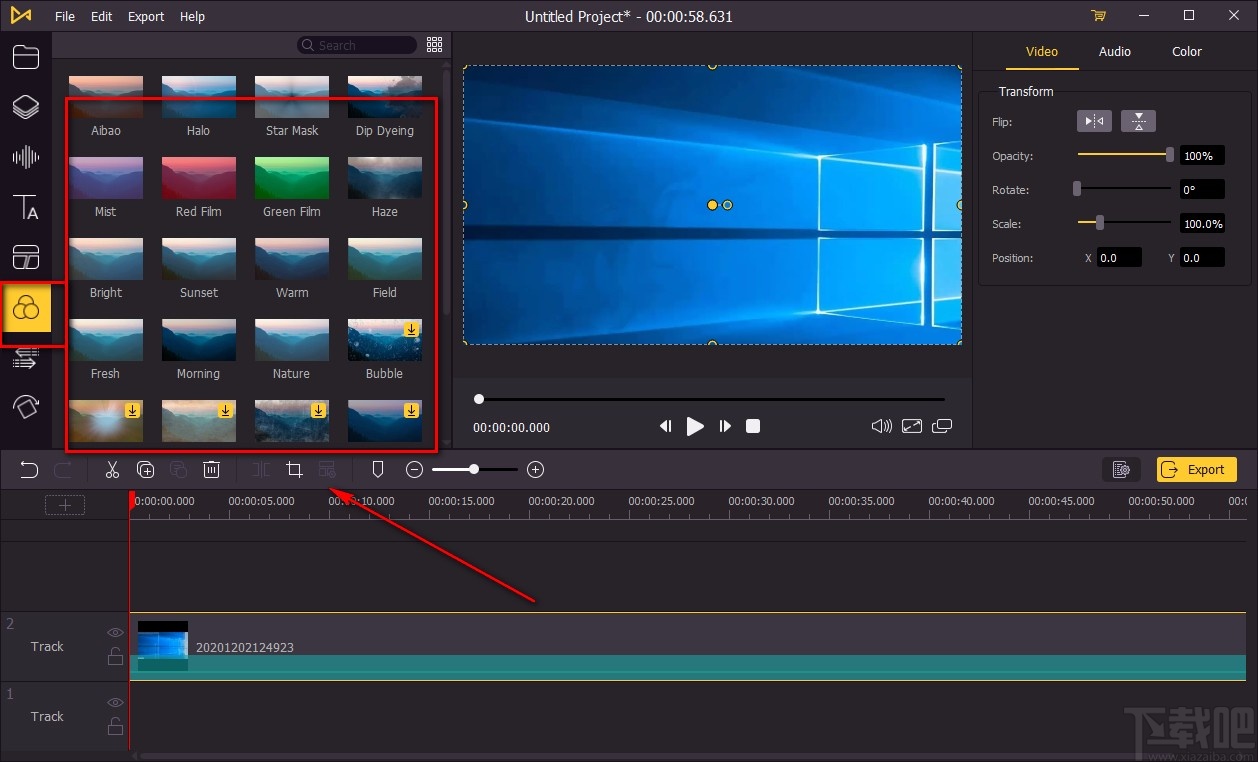Open the Media folder panel in sidebar
The height and width of the screenshot is (762, 1258).
click(26, 57)
